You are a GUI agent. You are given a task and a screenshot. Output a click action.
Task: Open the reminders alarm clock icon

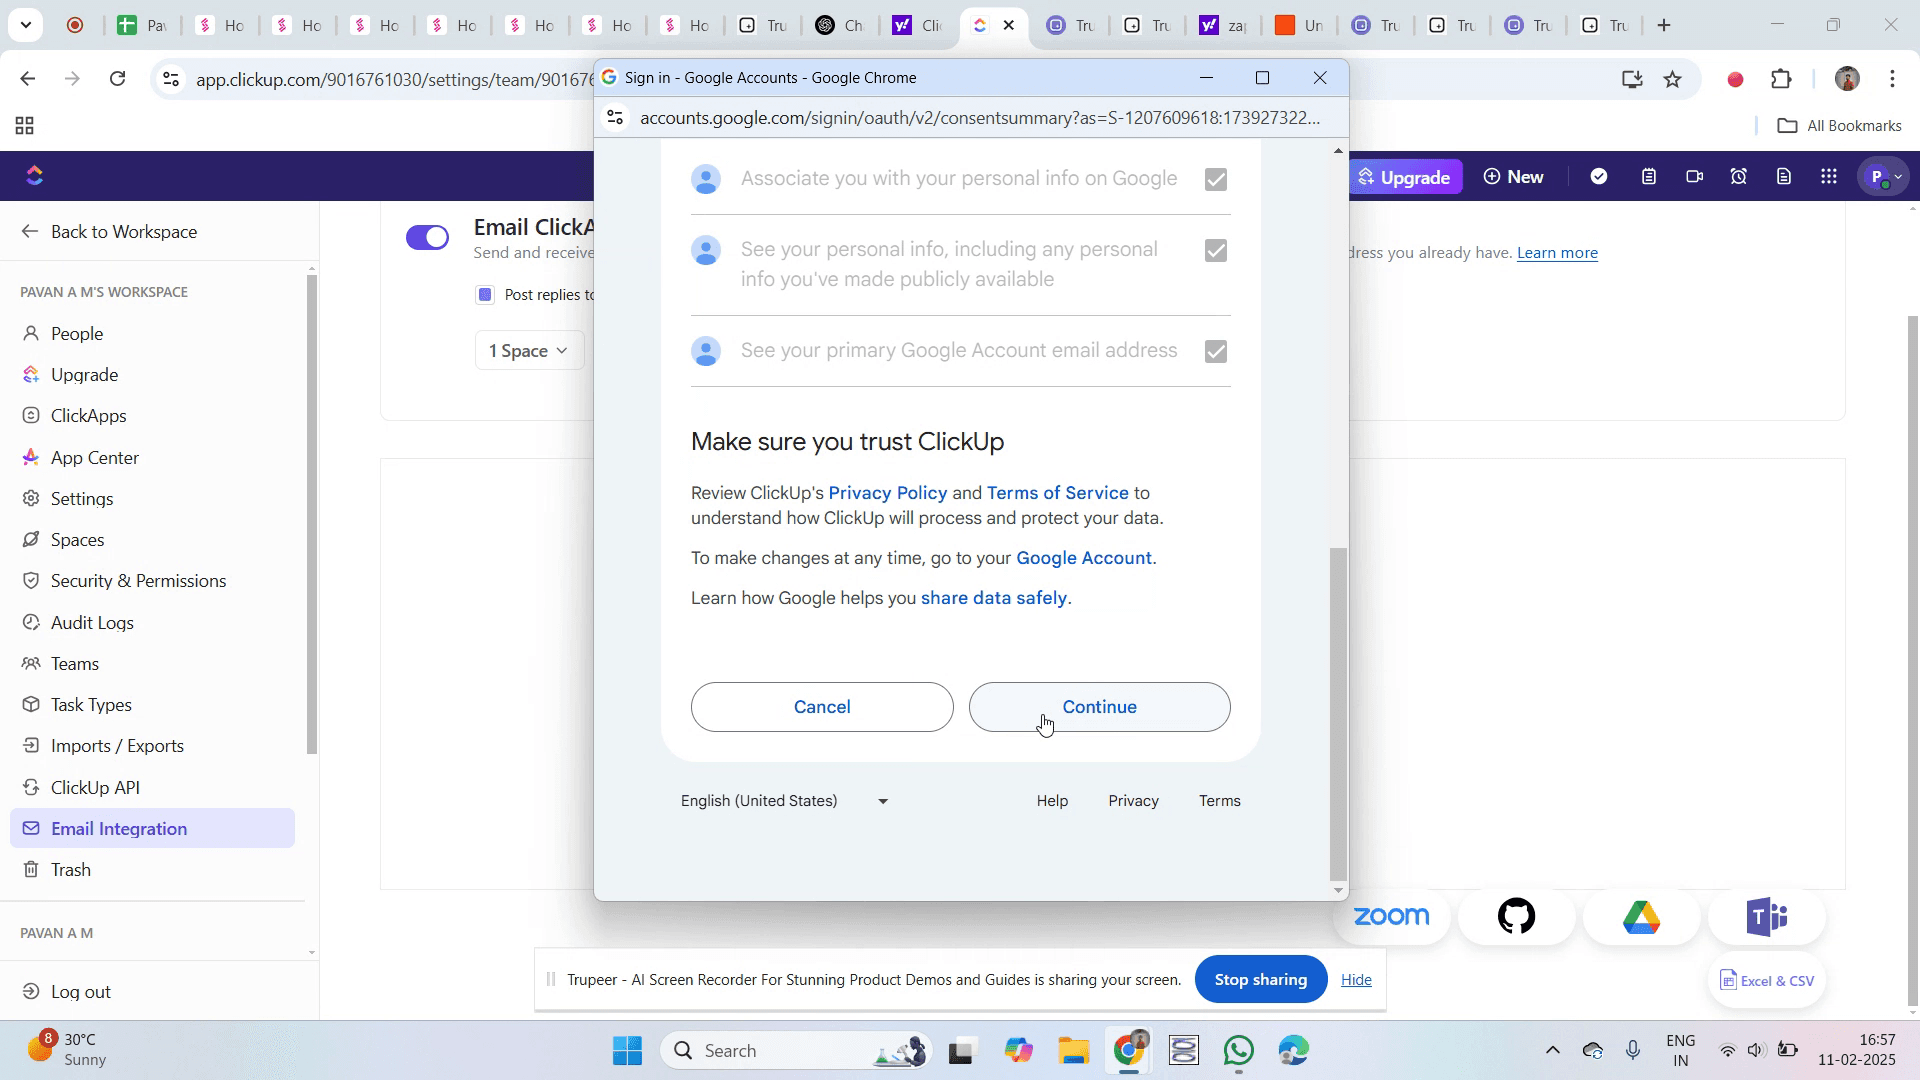pos(1739,177)
